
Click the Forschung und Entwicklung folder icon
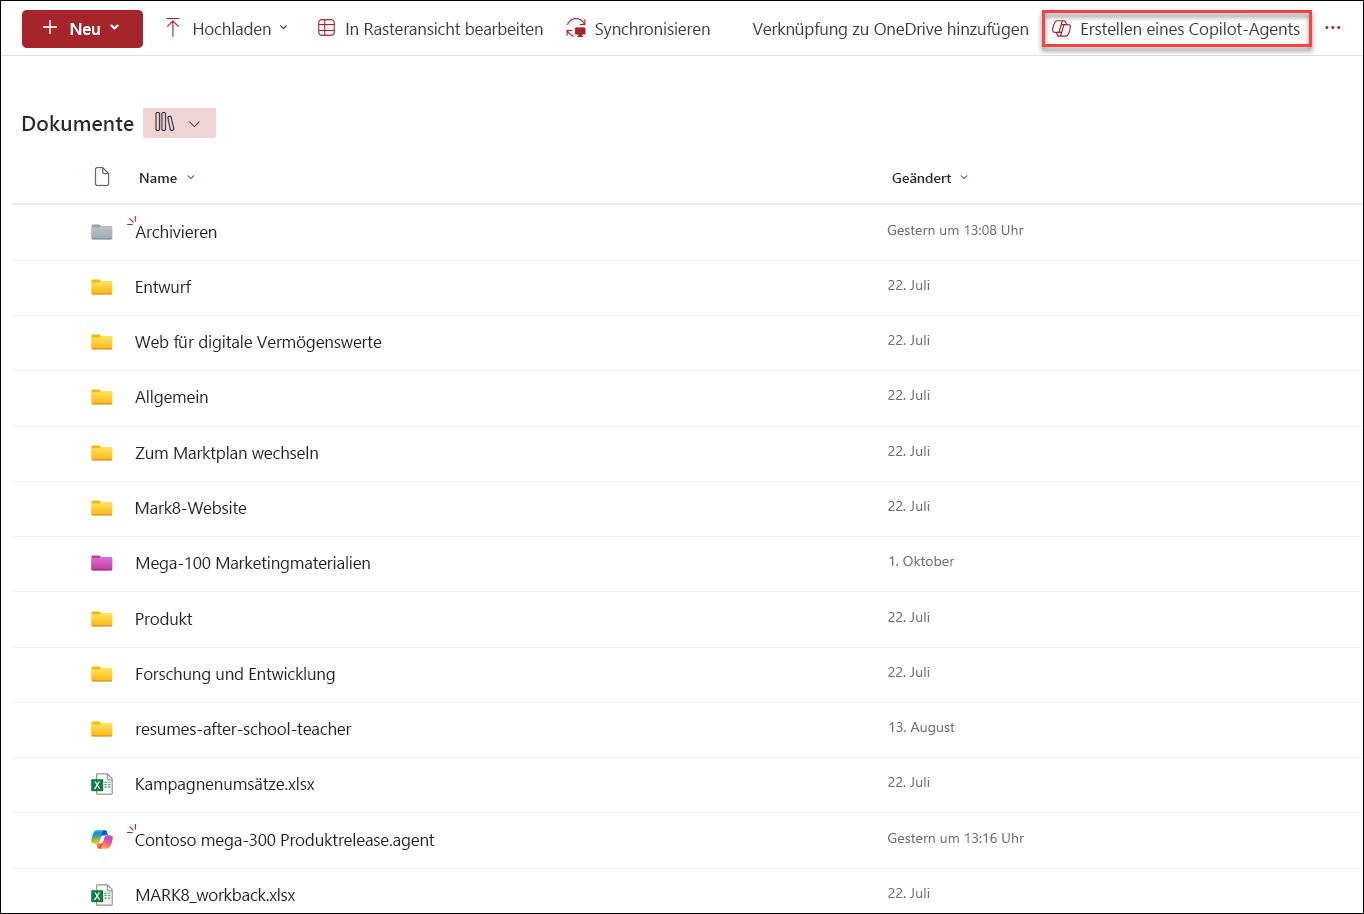101,674
